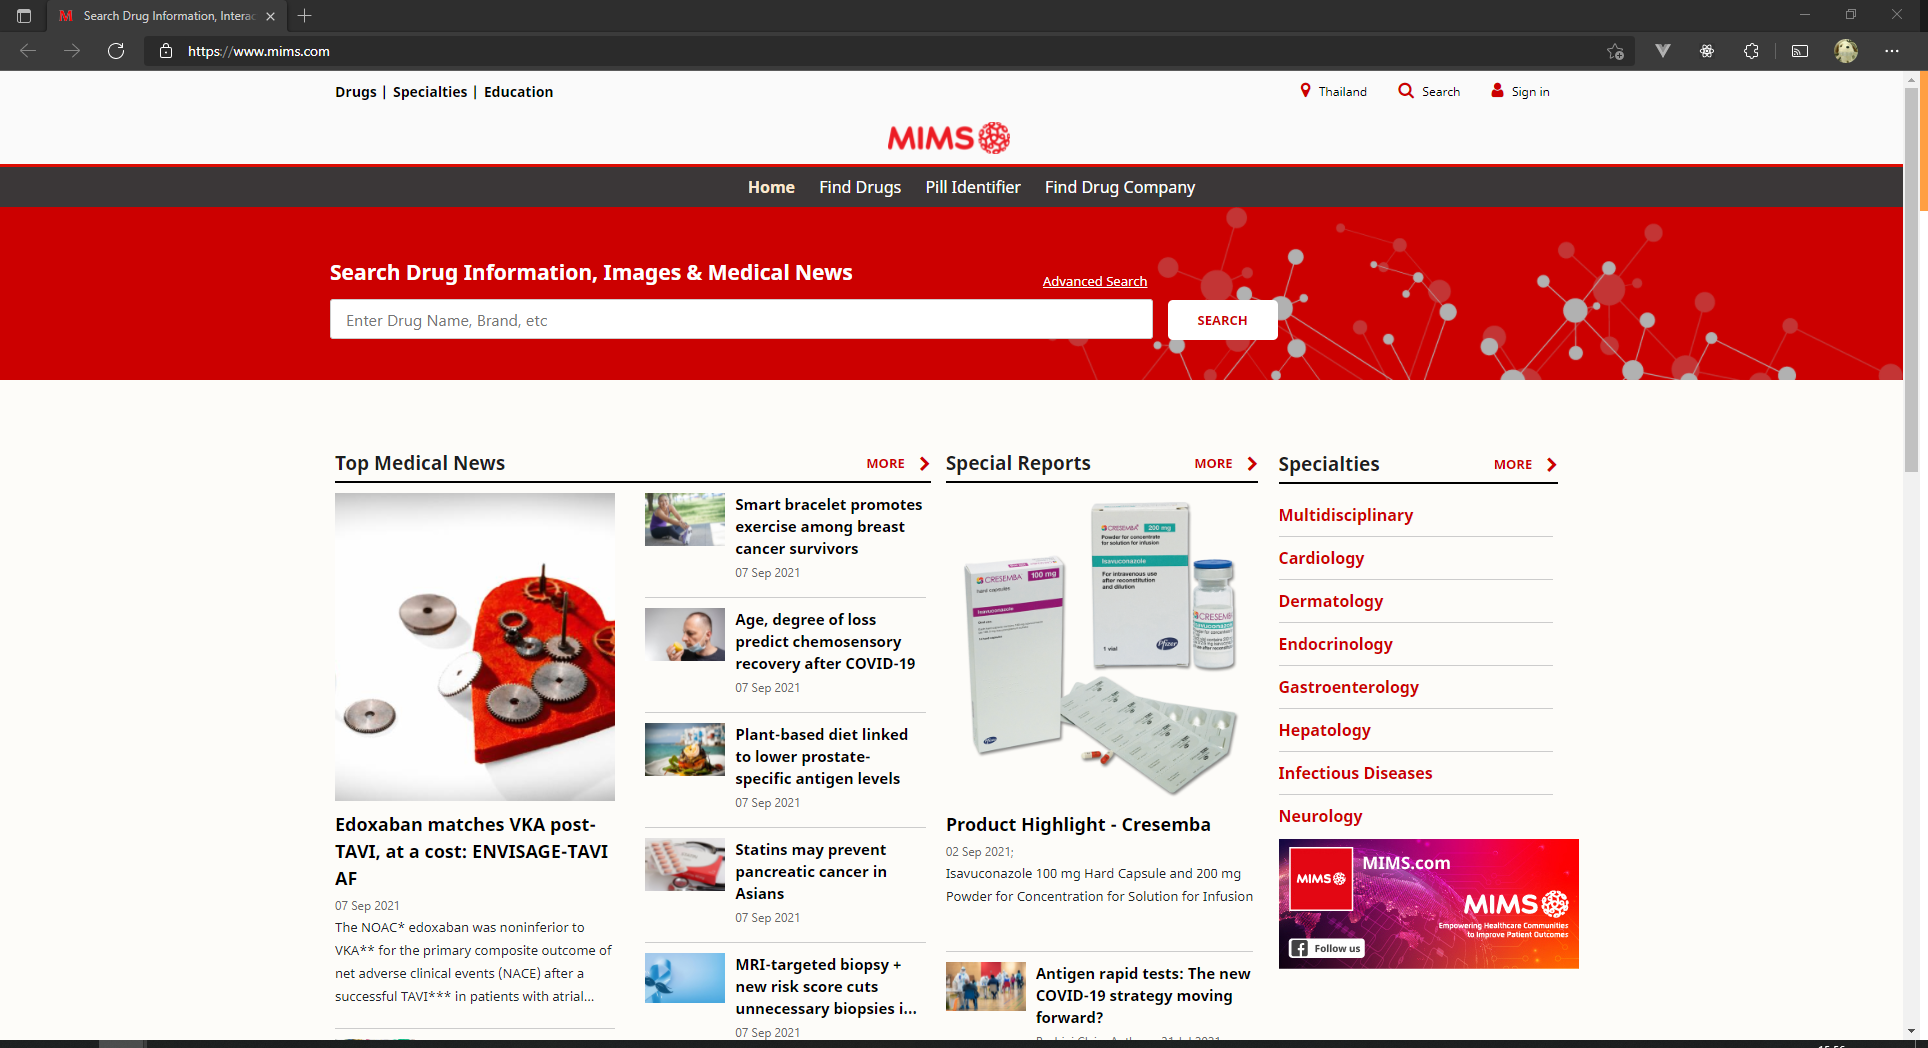Click the browser back arrow
Image resolution: width=1928 pixels, height=1048 pixels.
(x=28, y=51)
